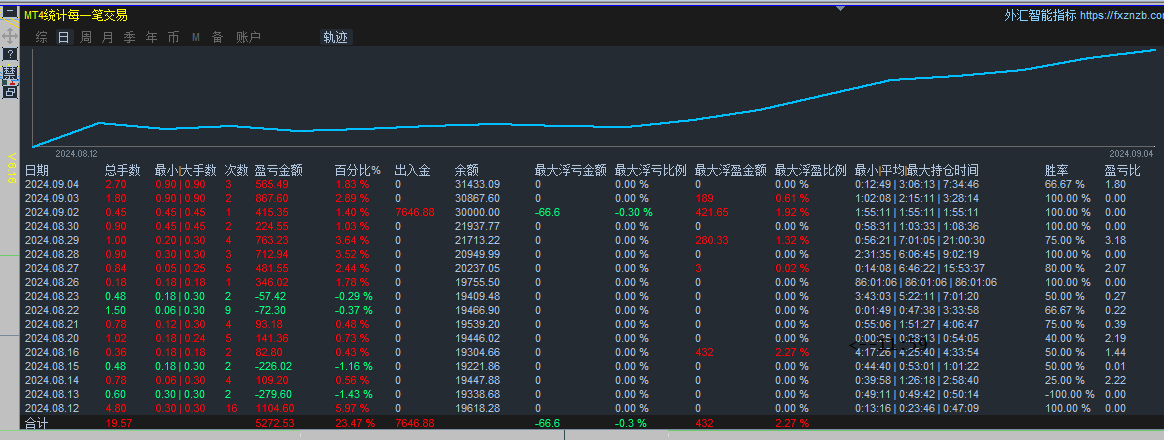Click the restore window icon in the left strip
The image size is (1164, 440).
[x=10, y=92]
